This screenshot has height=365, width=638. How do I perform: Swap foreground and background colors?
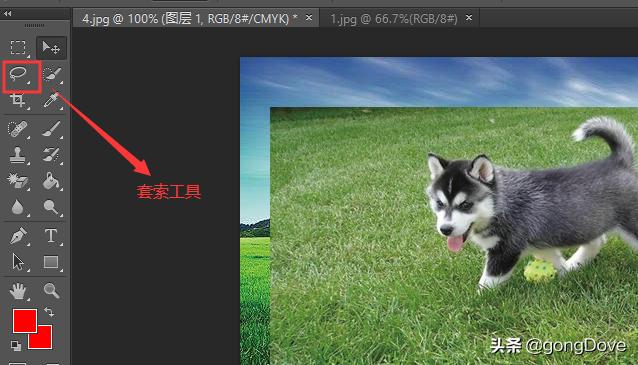(49, 312)
